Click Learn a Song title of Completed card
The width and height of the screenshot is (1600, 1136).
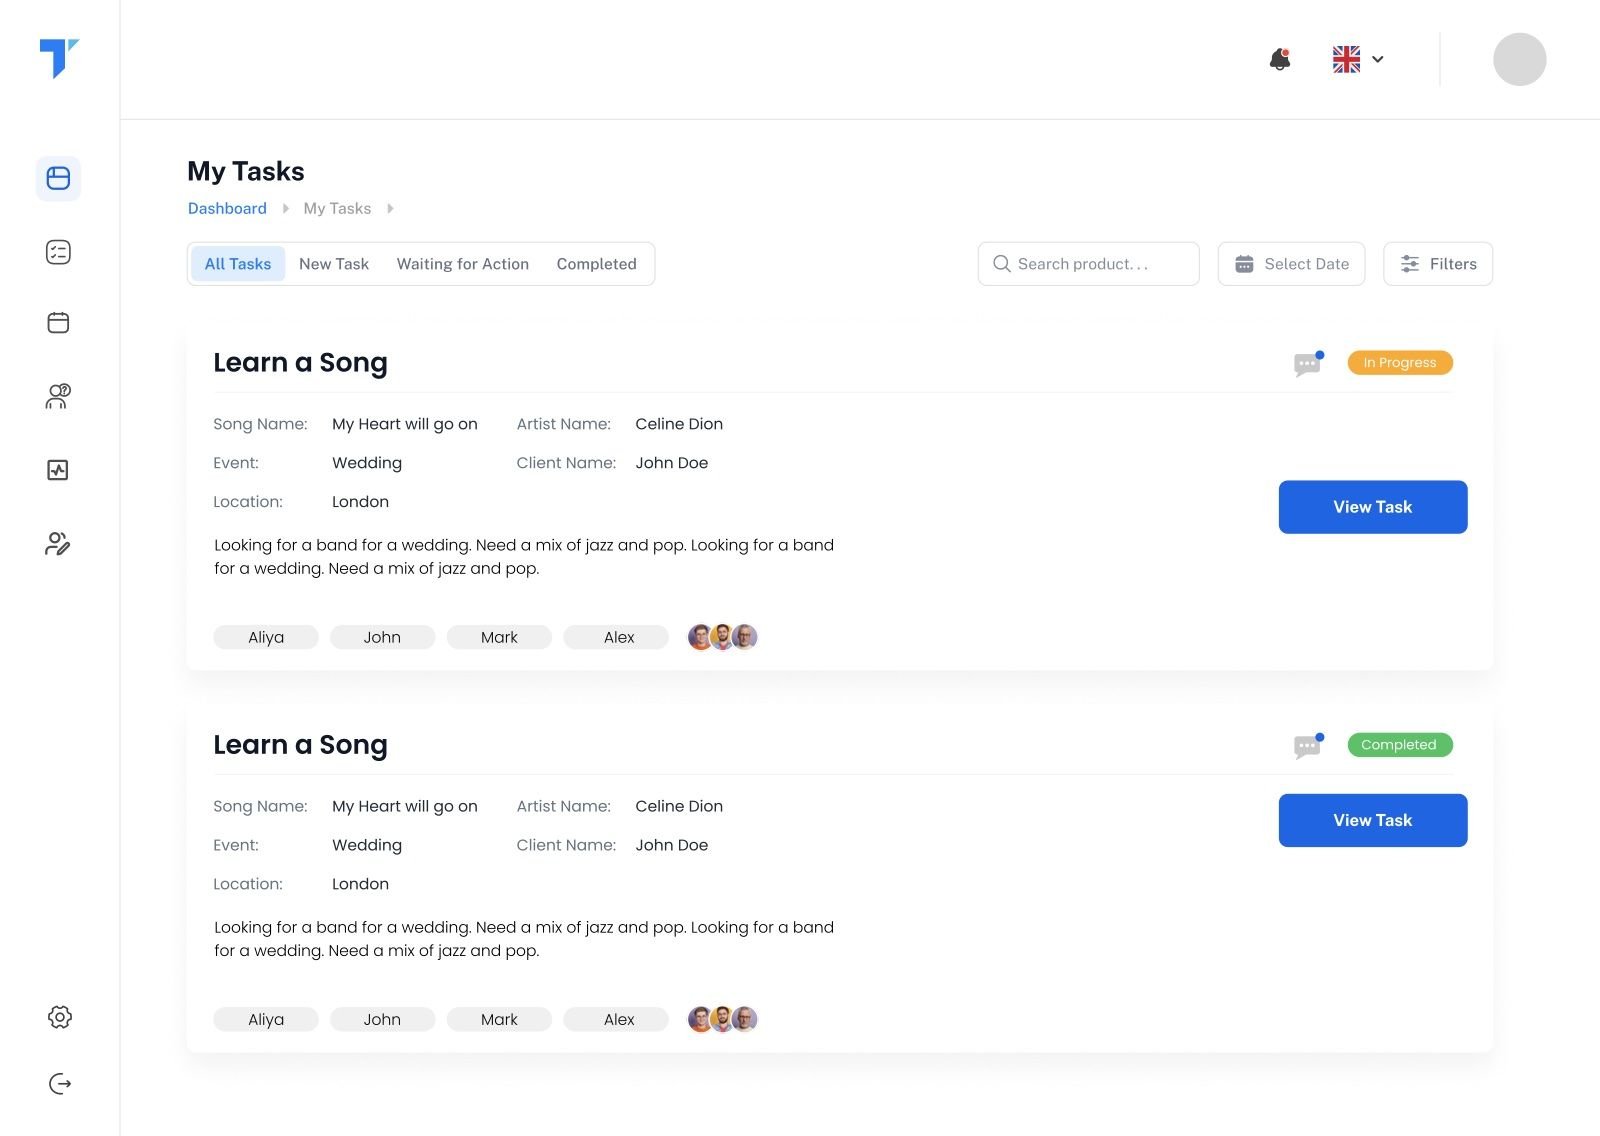pyautogui.click(x=300, y=745)
